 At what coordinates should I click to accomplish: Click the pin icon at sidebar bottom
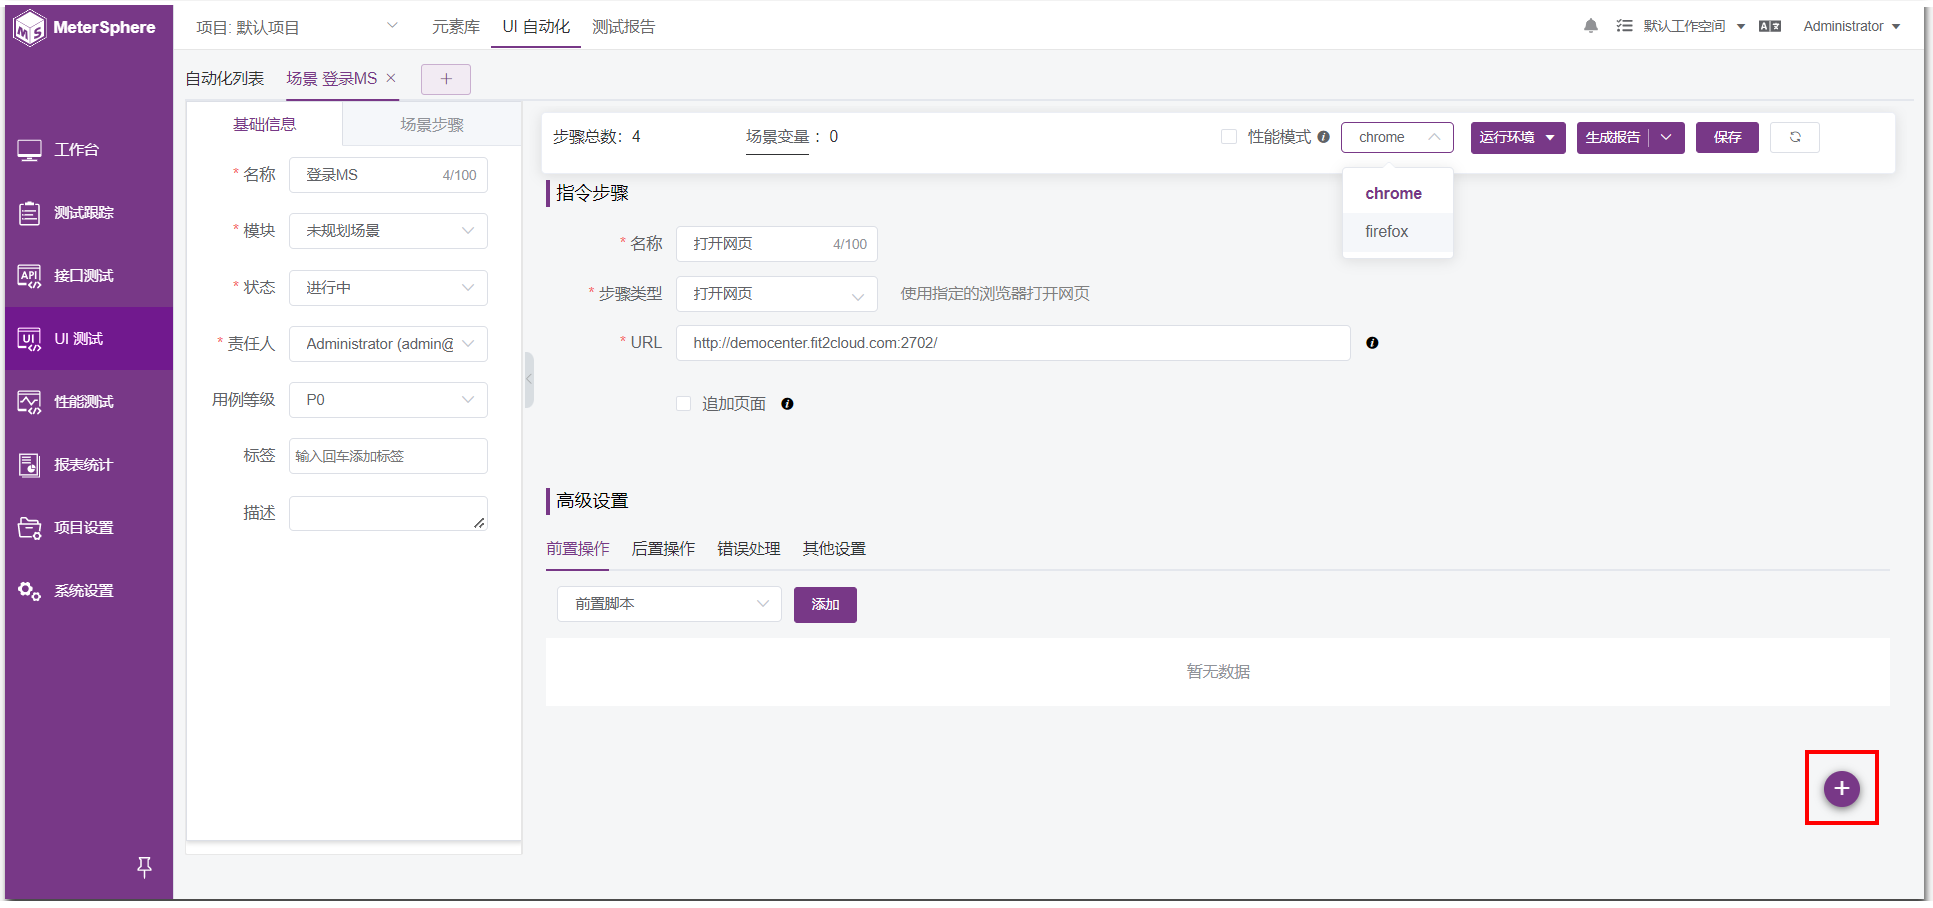144,867
